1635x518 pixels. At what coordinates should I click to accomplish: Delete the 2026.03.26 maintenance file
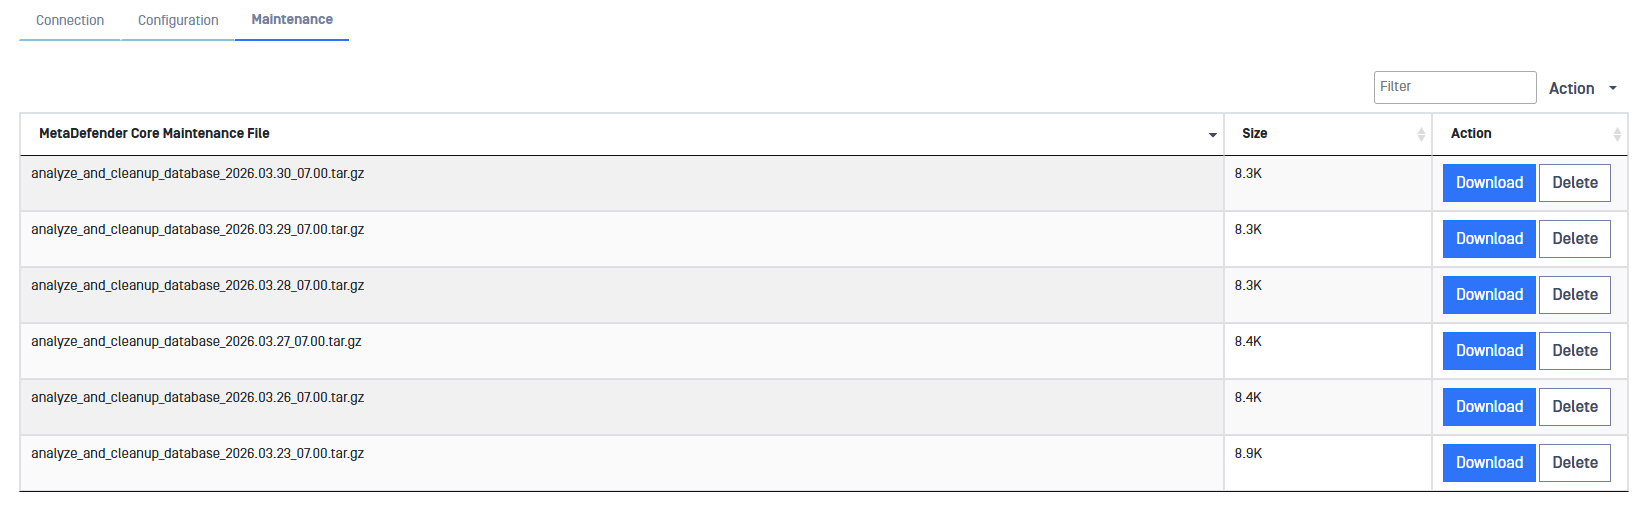(x=1574, y=407)
